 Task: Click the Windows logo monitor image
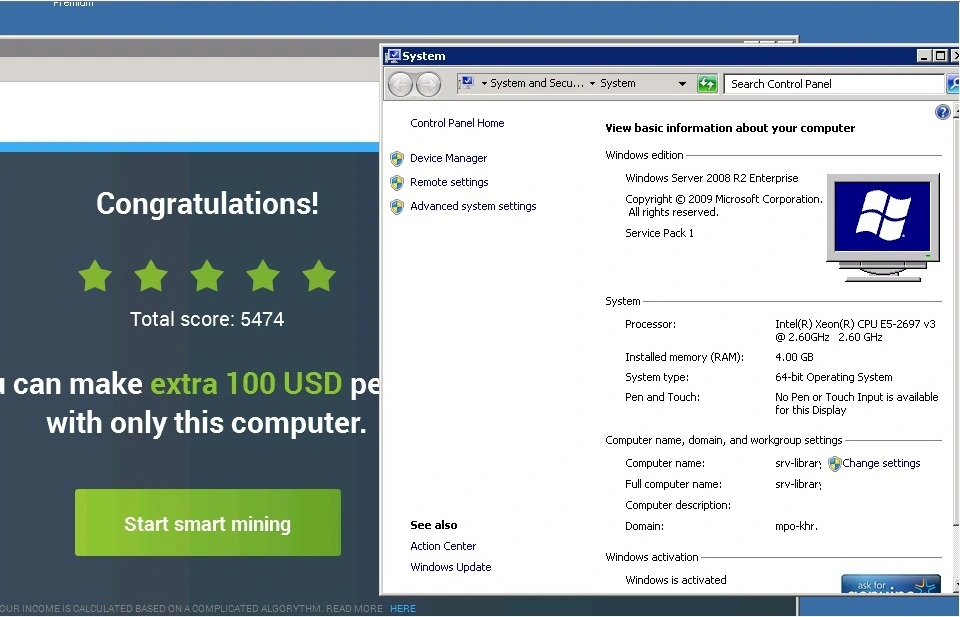pos(883,227)
